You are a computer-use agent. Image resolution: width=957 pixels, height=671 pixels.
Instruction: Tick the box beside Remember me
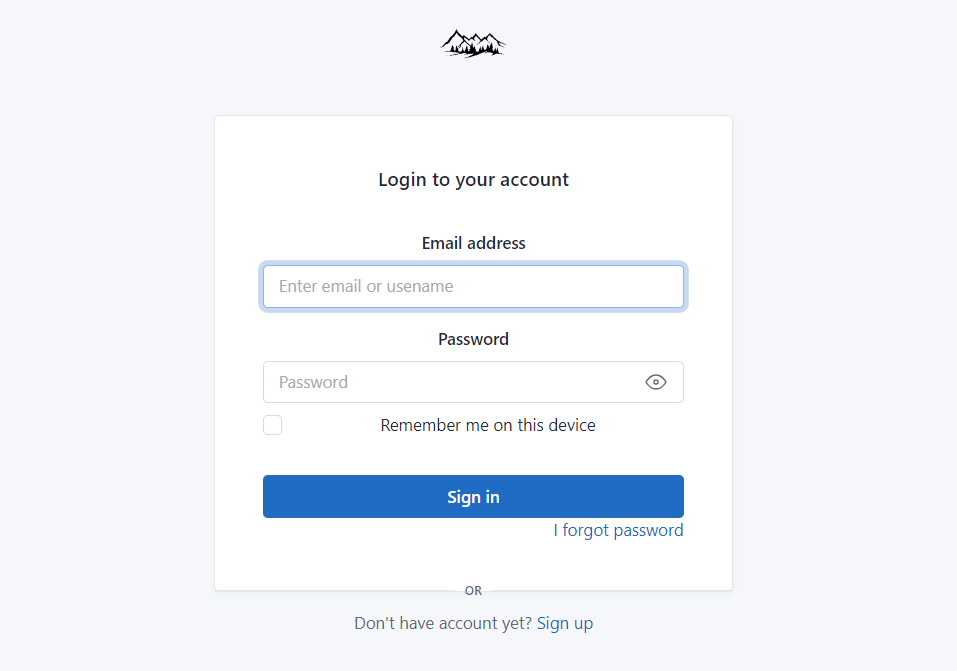(x=273, y=425)
